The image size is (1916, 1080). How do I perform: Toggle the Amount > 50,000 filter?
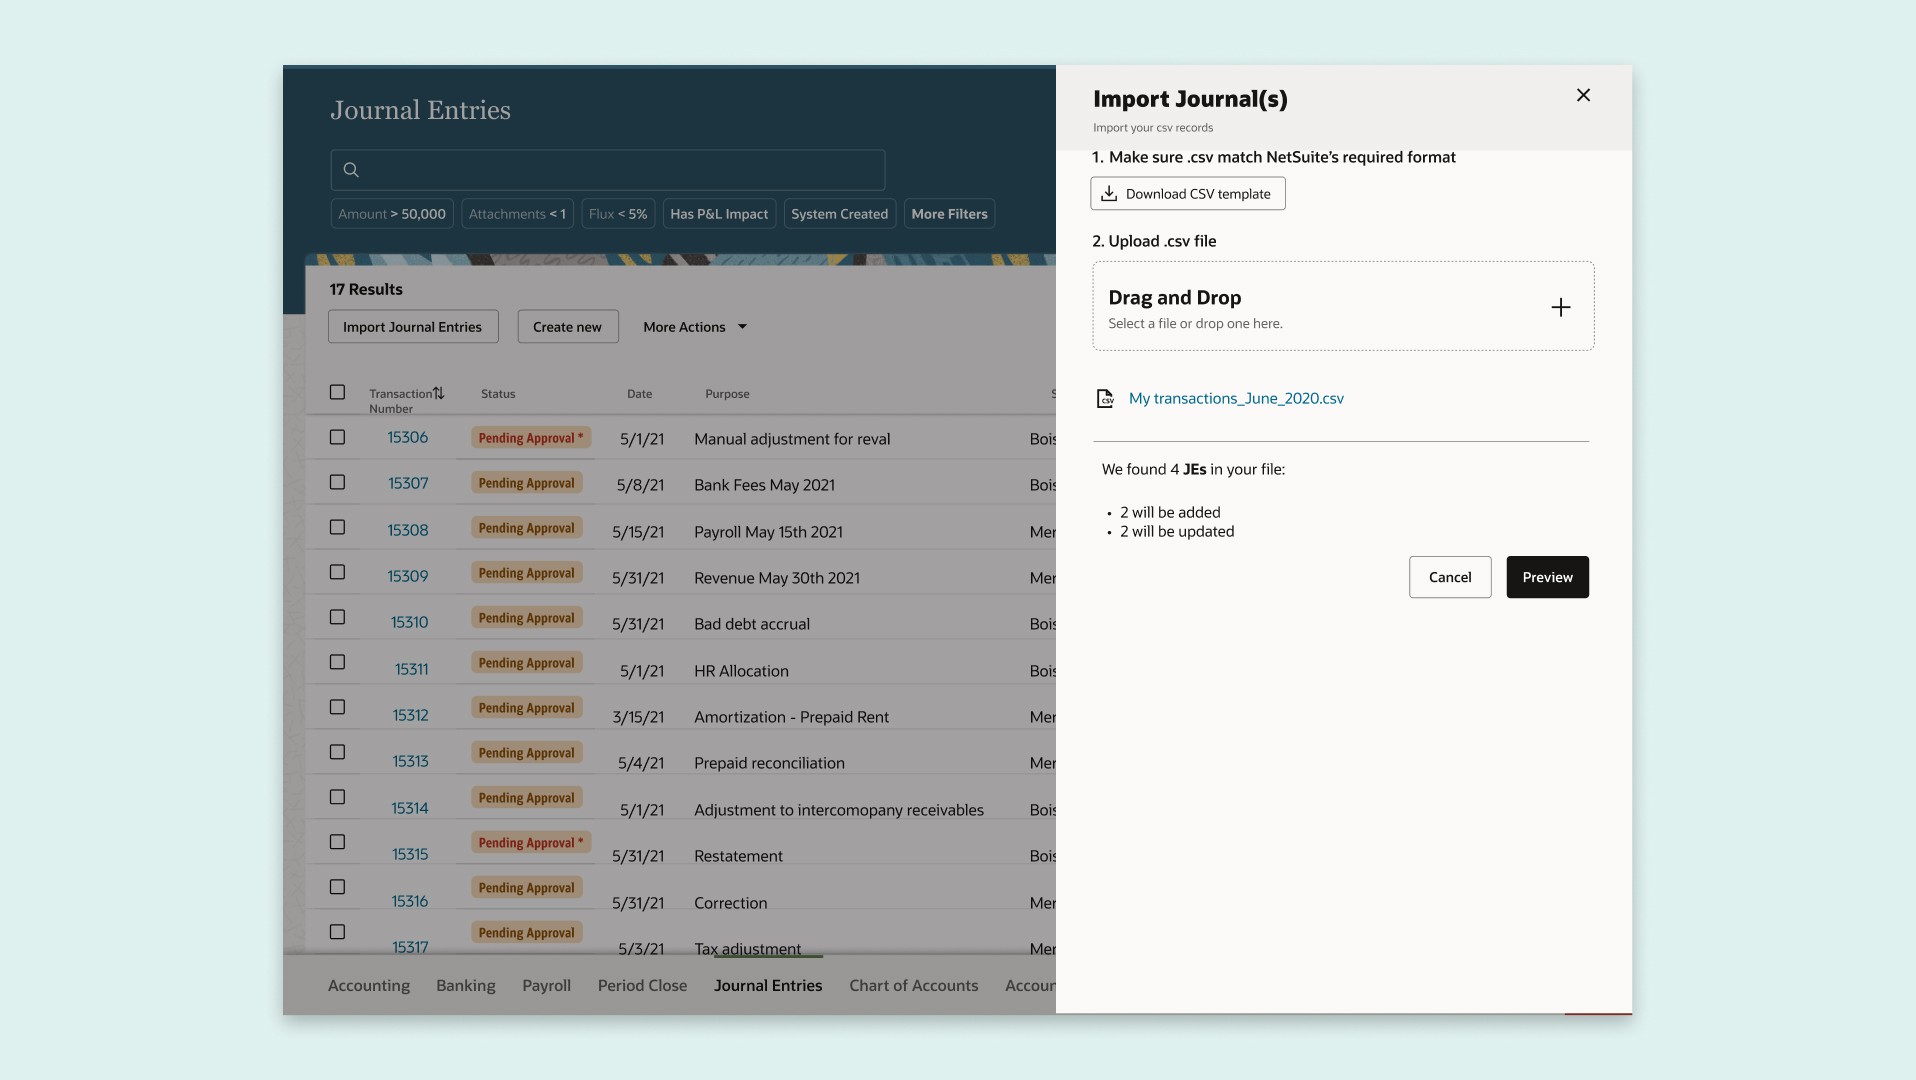(x=392, y=214)
